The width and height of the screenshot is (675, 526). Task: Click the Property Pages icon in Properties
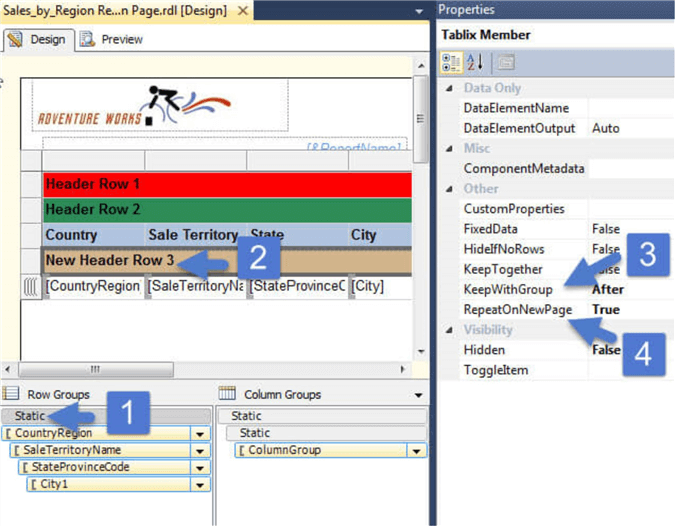(506, 62)
